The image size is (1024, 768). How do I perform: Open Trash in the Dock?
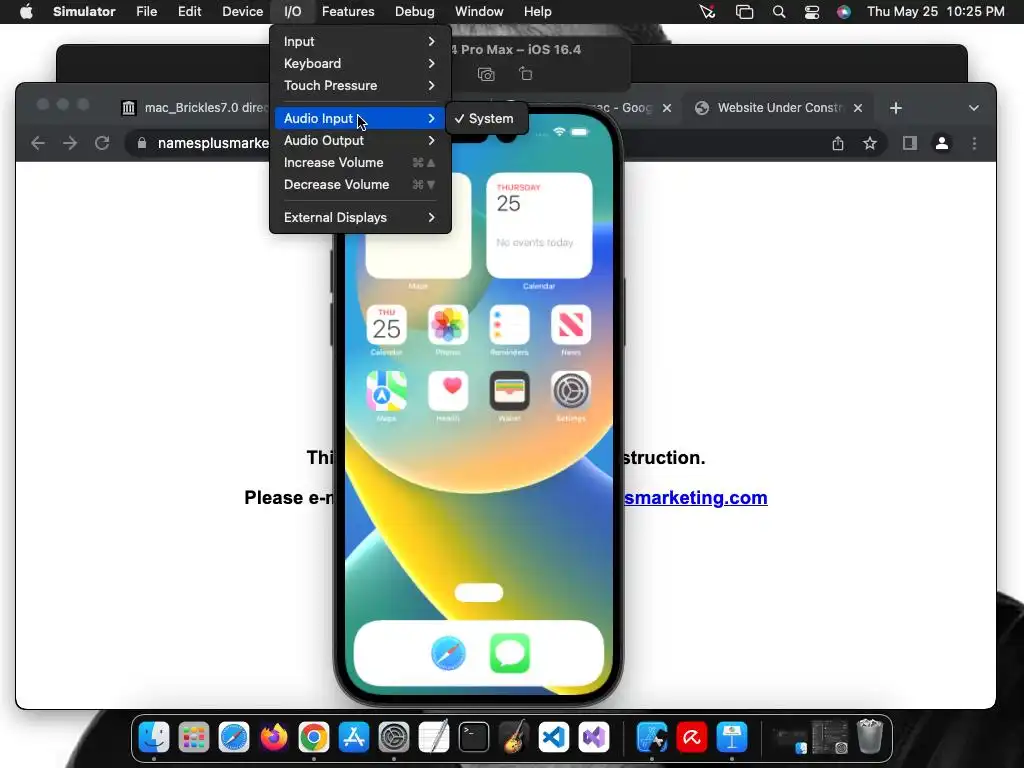870,737
